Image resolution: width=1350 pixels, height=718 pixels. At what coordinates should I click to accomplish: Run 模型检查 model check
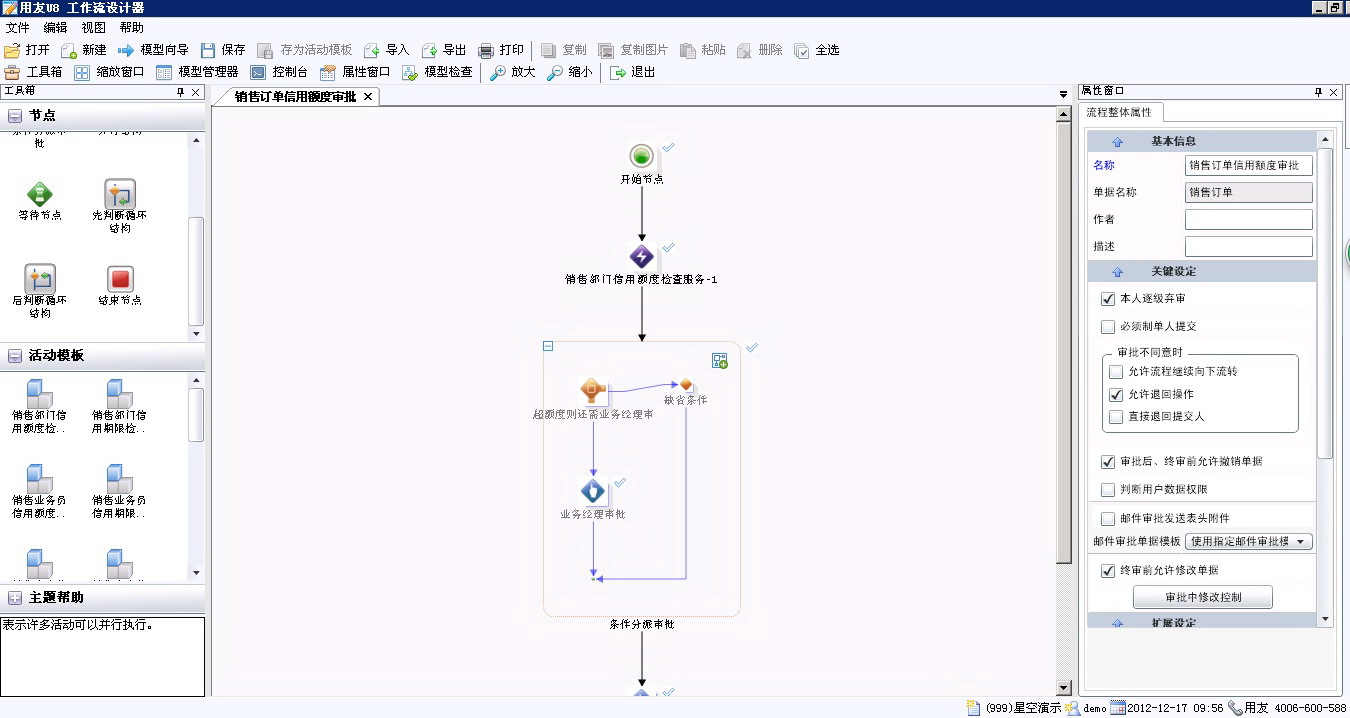click(x=437, y=72)
